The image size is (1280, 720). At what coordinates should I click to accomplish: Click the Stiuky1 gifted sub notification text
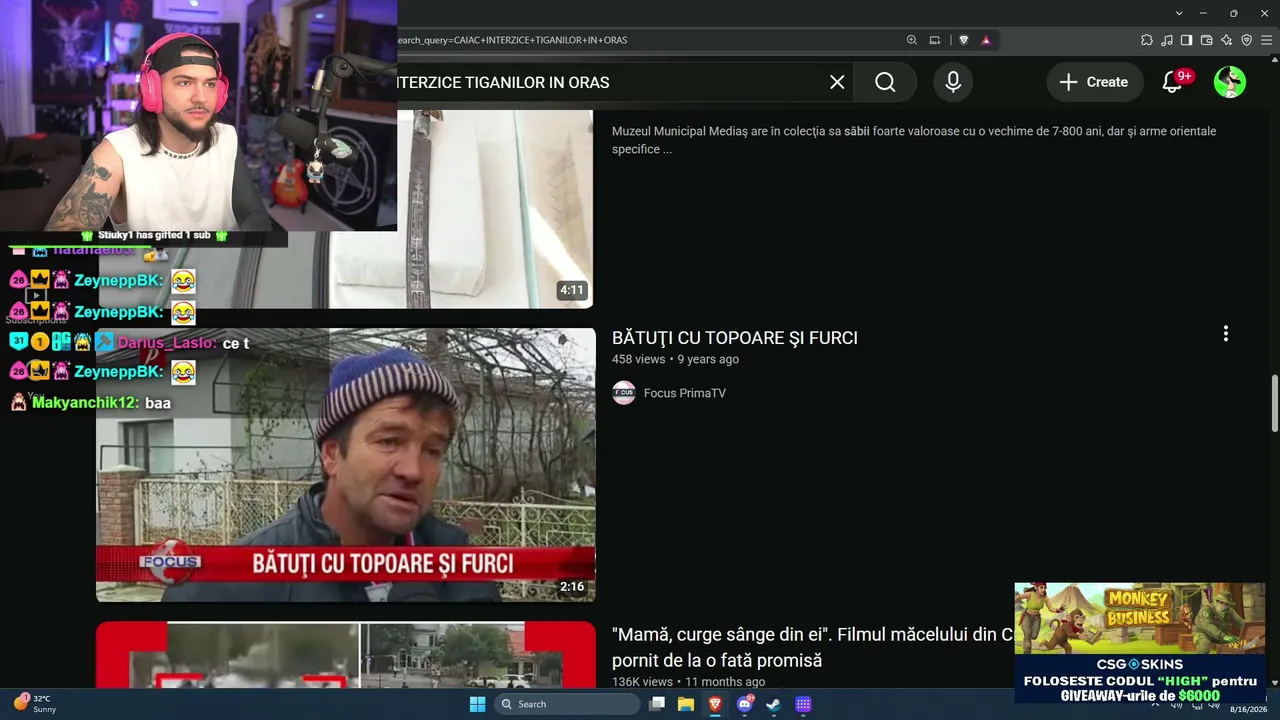[154, 235]
